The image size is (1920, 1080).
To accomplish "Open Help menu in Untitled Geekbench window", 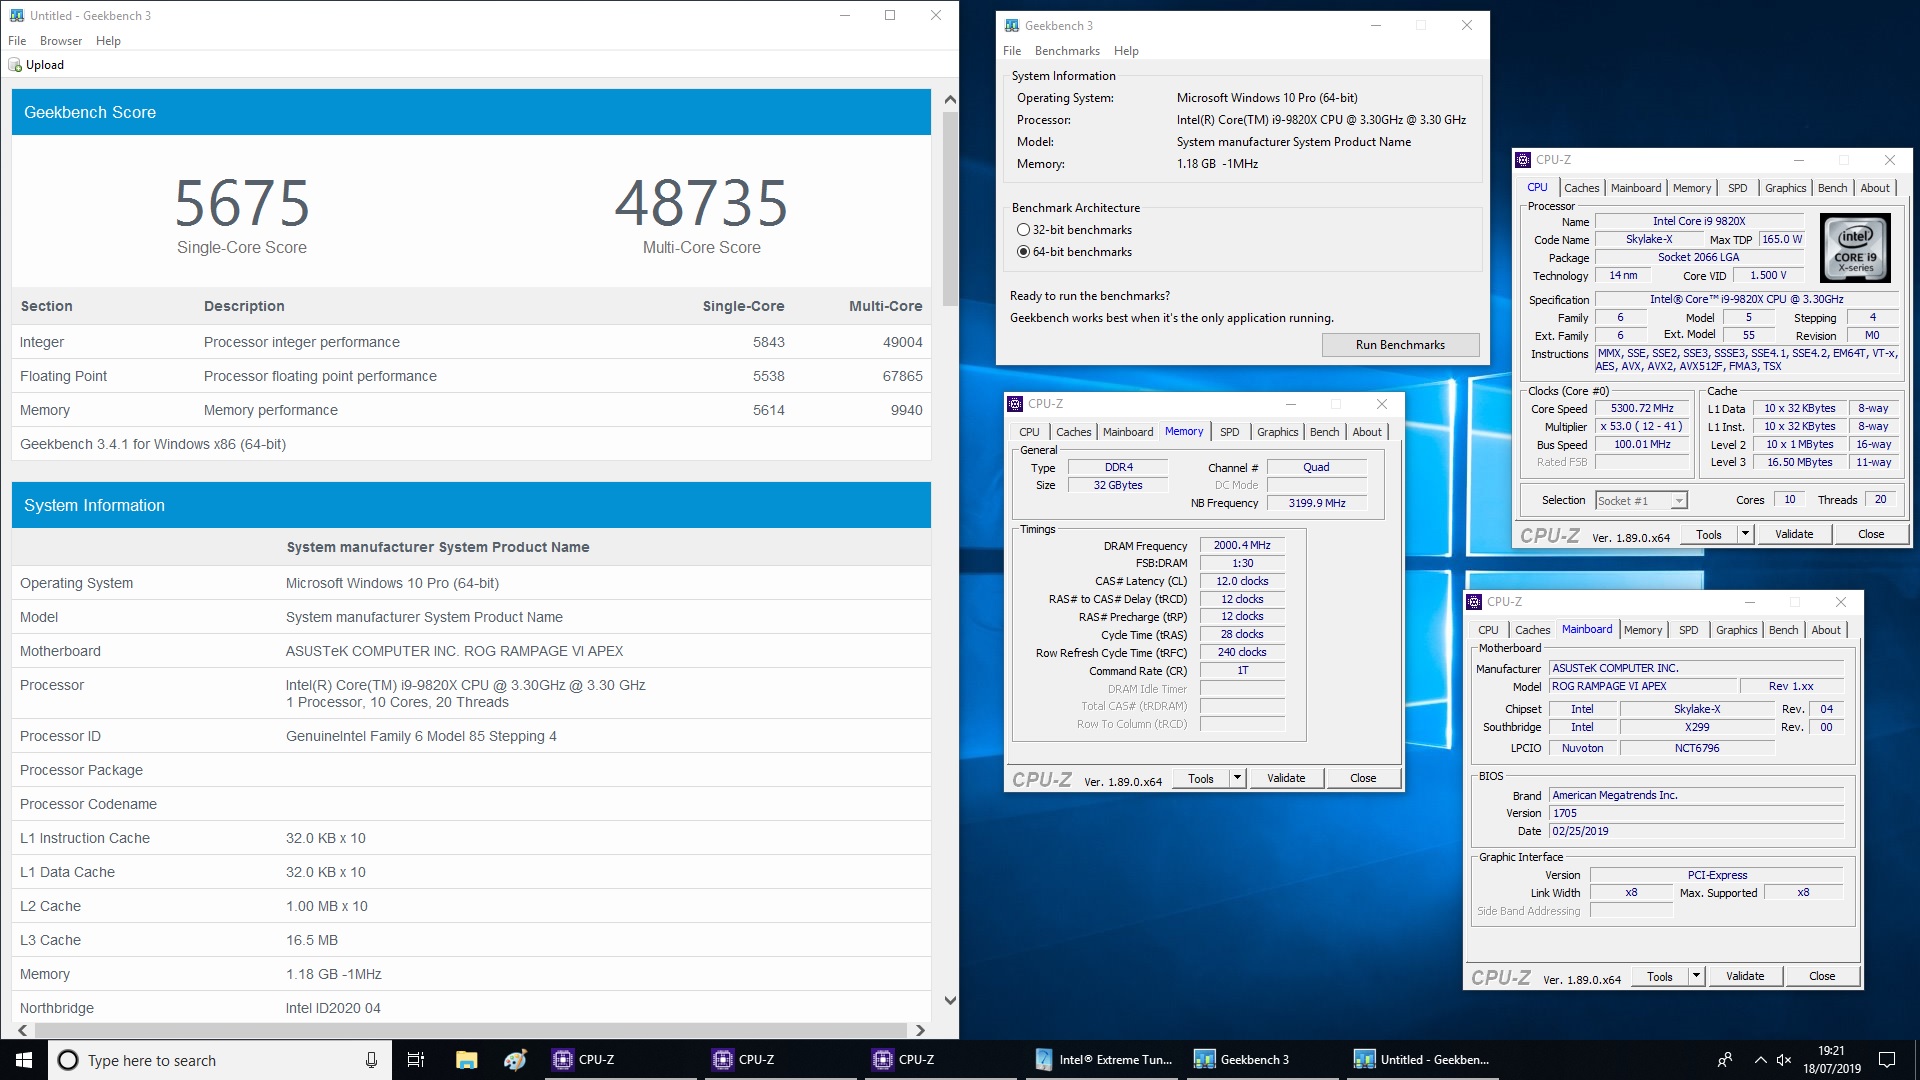I will 108,41.
